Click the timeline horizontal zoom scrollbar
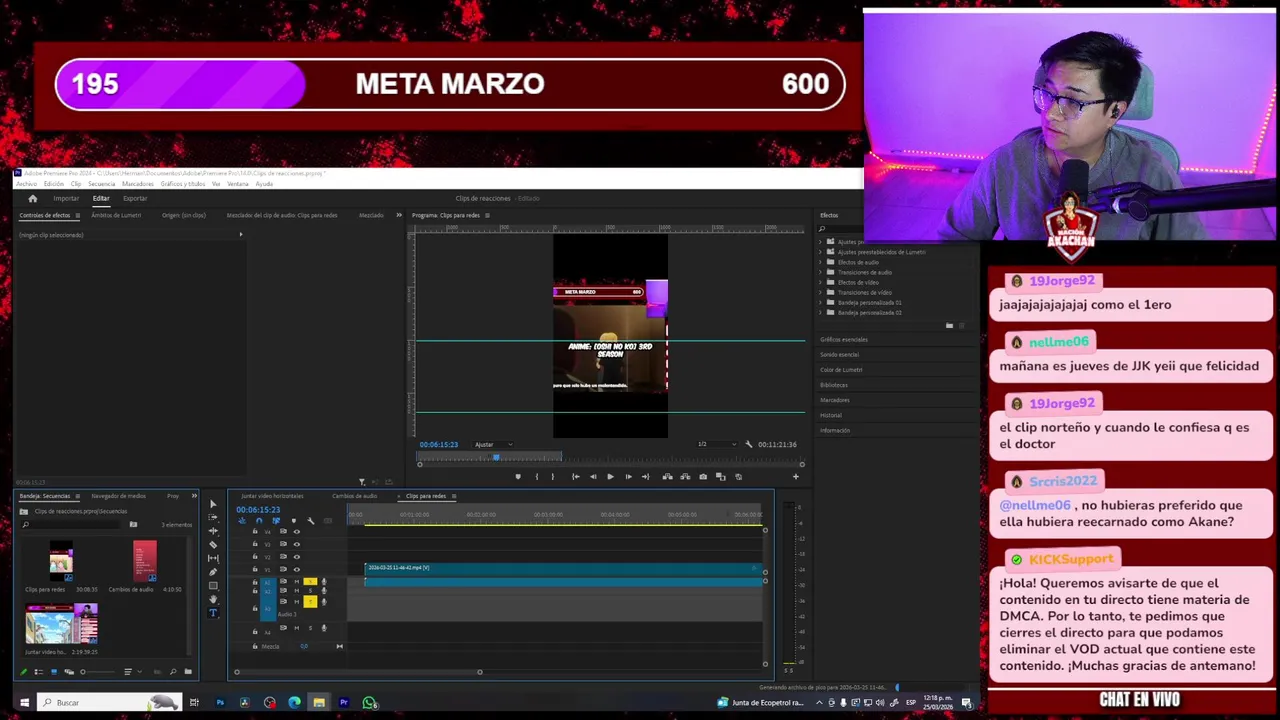Image resolution: width=1280 pixels, height=720 pixels. tap(358, 672)
